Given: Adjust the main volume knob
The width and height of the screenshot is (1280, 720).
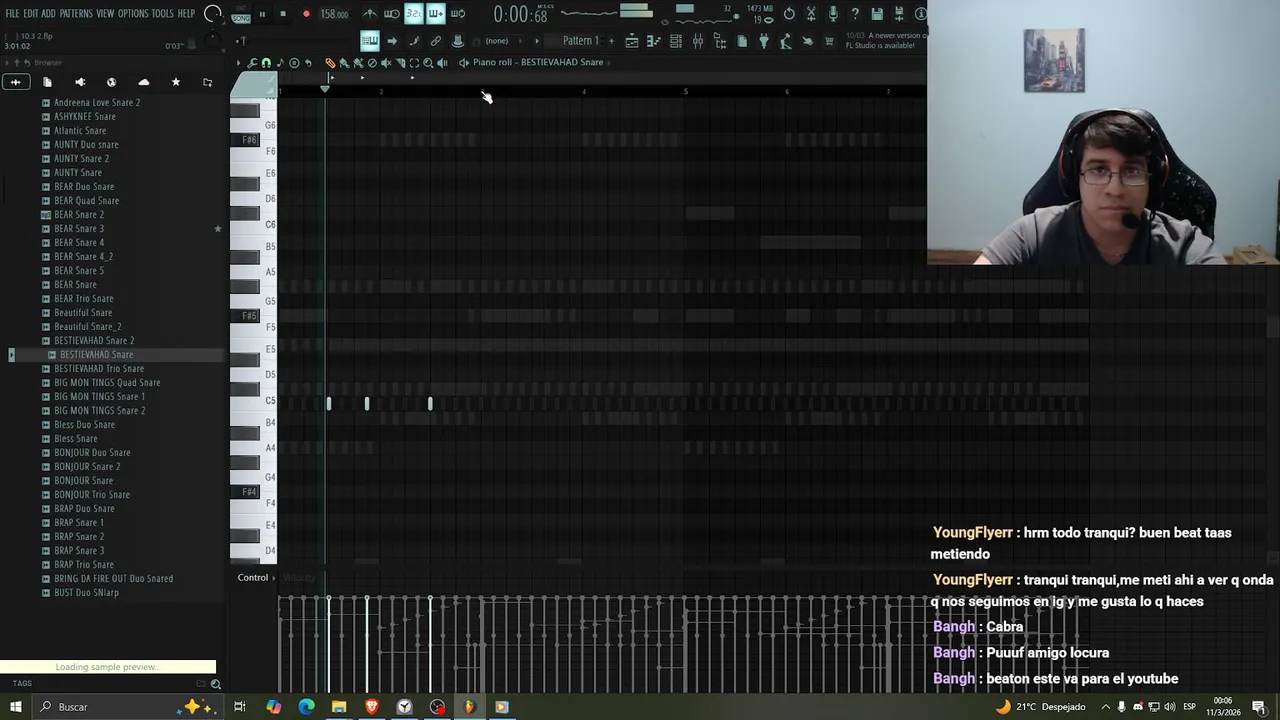Looking at the screenshot, I should pyautogui.click(x=213, y=14).
